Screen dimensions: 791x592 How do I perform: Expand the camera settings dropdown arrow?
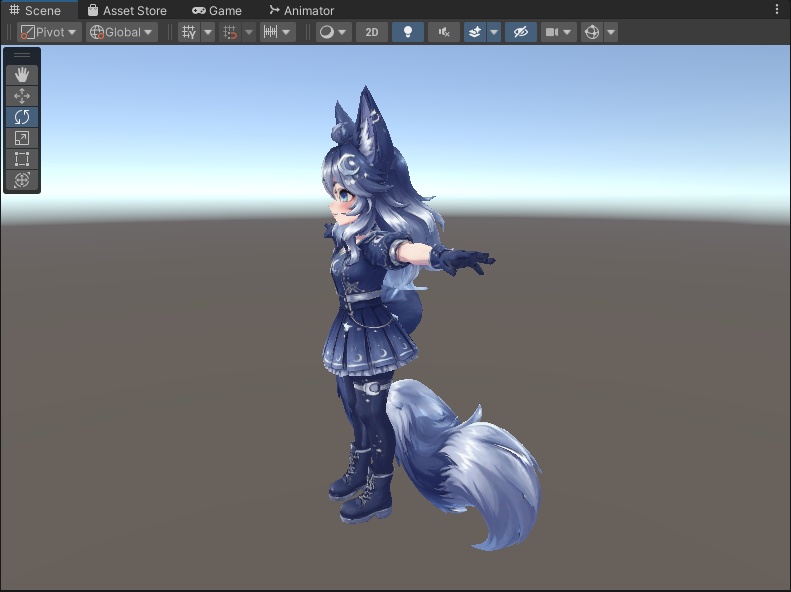point(568,32)
